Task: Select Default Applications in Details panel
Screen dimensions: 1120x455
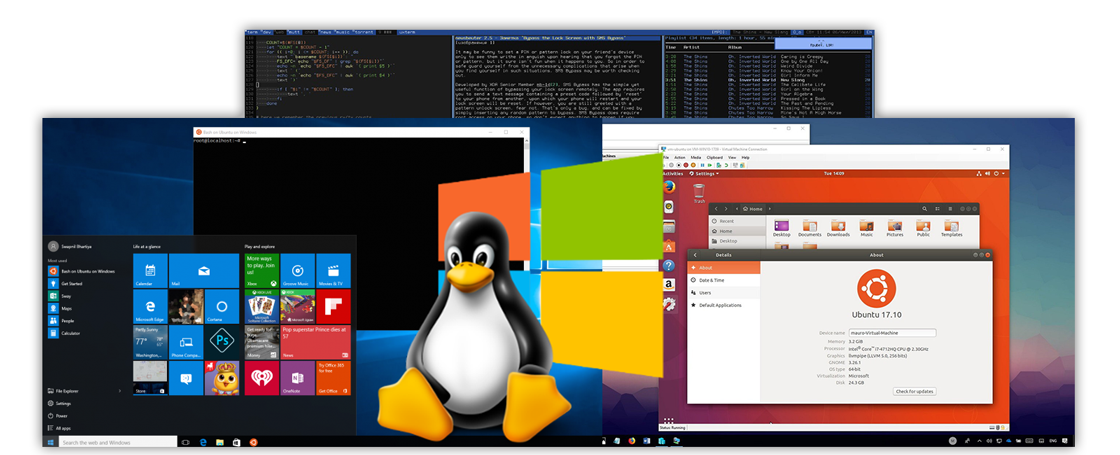Action: (x=724, y=305)
